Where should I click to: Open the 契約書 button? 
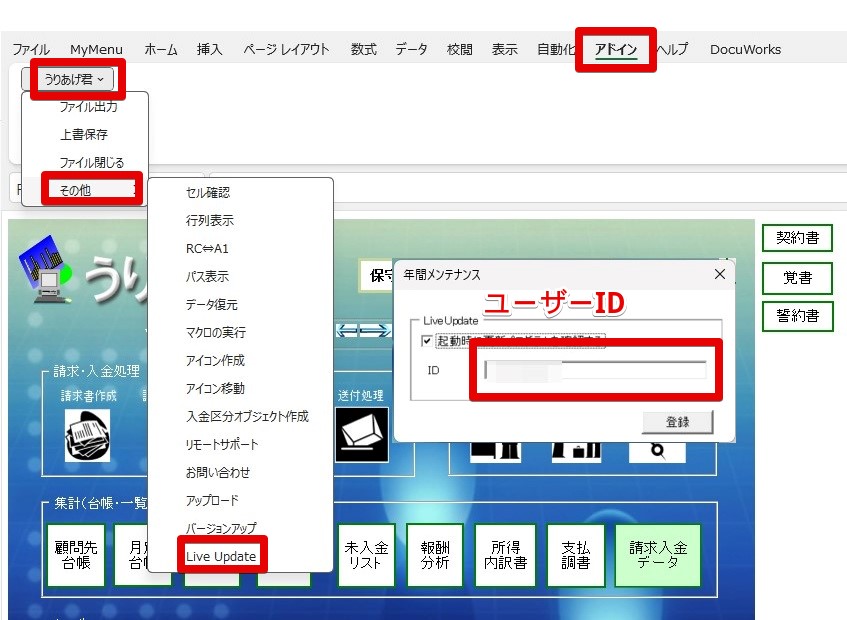pyautogui.click(x=797, y=238)
